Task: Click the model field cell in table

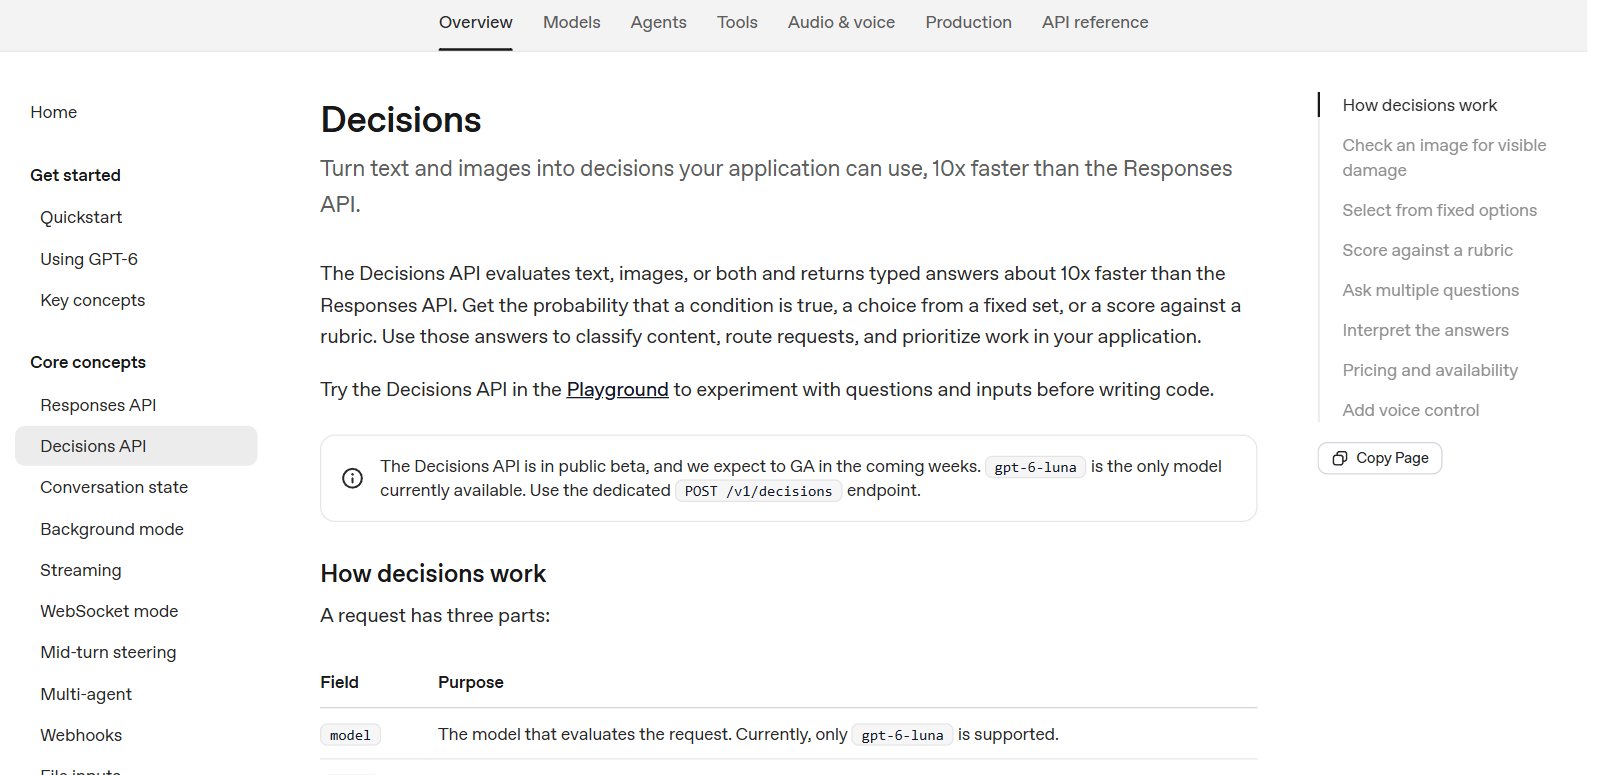Action: (350, 735)
